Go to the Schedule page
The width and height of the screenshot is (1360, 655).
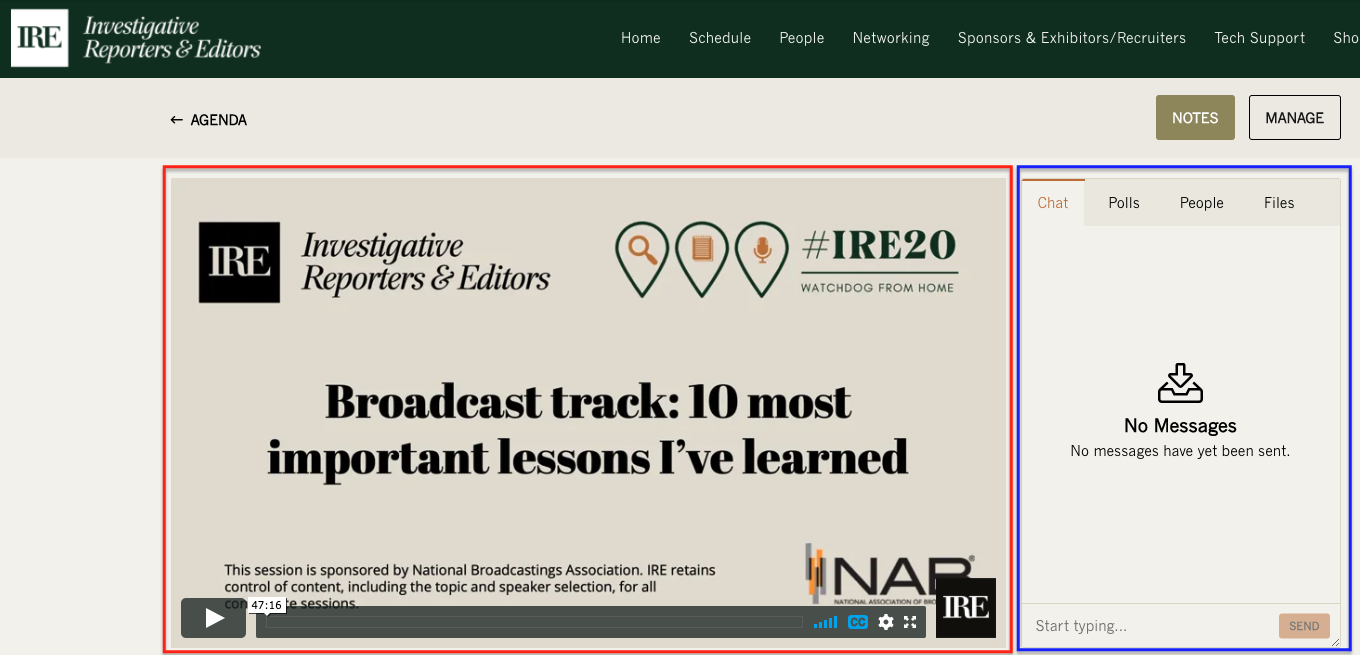pos(720,38)
